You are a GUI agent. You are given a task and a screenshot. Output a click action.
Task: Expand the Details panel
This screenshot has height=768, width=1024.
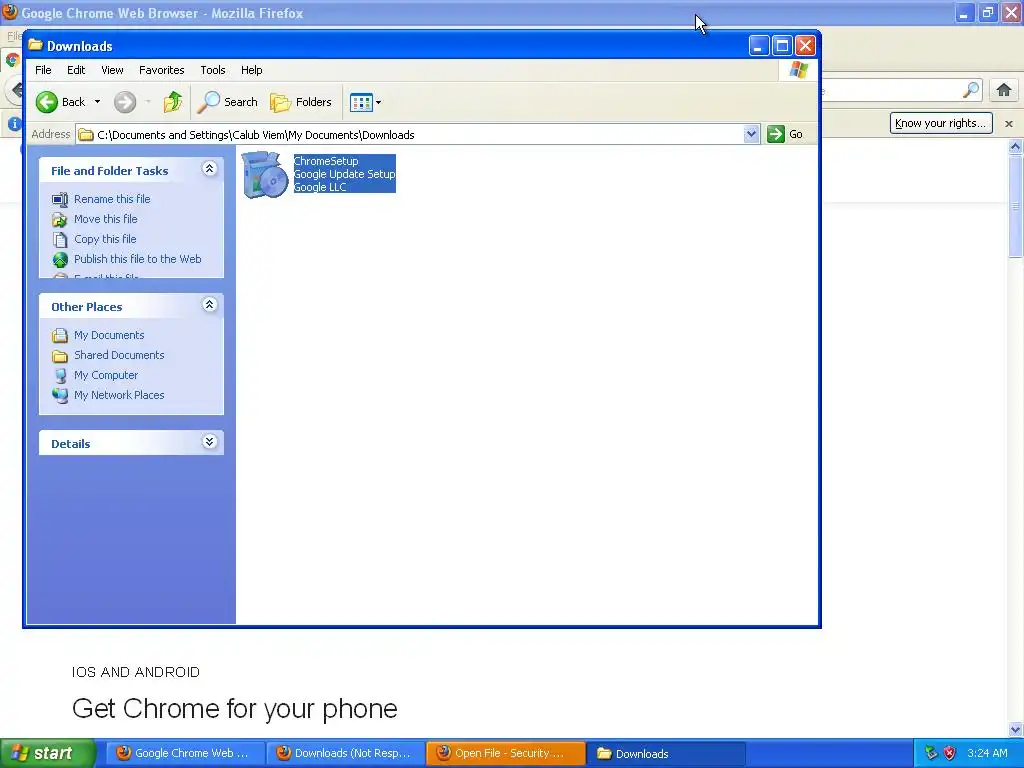(209, 442)
